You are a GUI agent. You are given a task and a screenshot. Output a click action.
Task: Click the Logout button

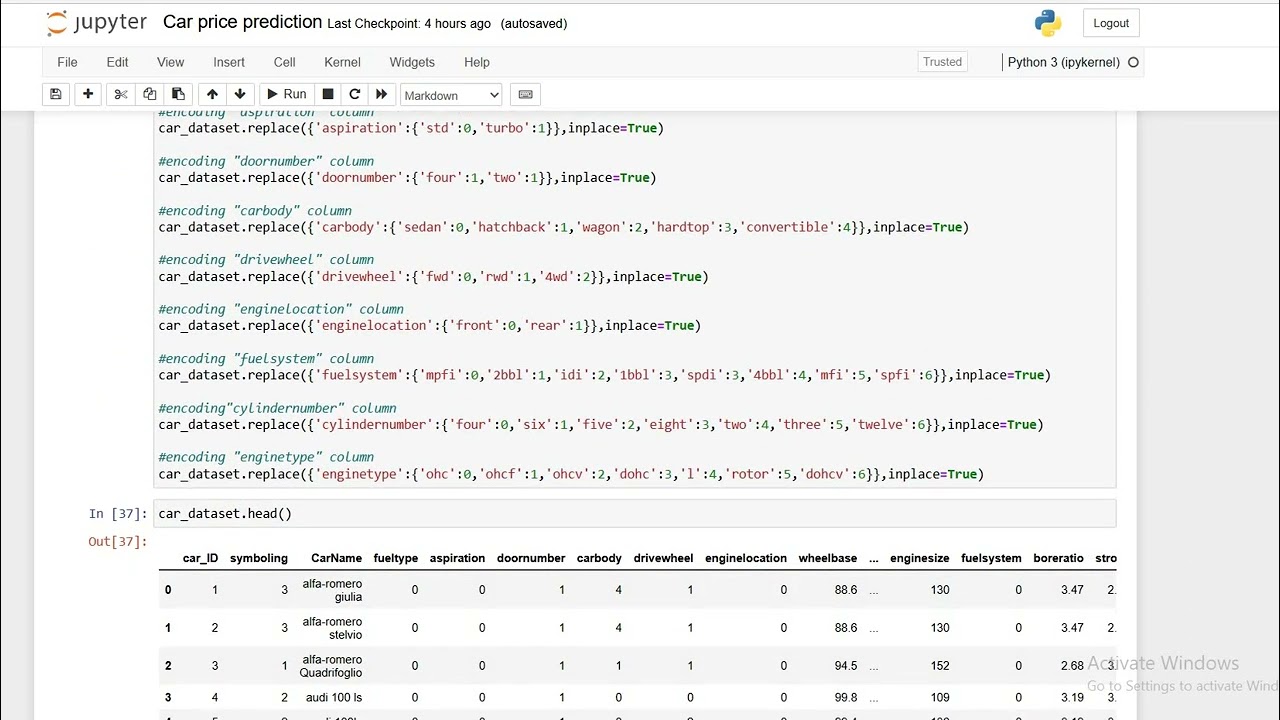click(1110, 23)
